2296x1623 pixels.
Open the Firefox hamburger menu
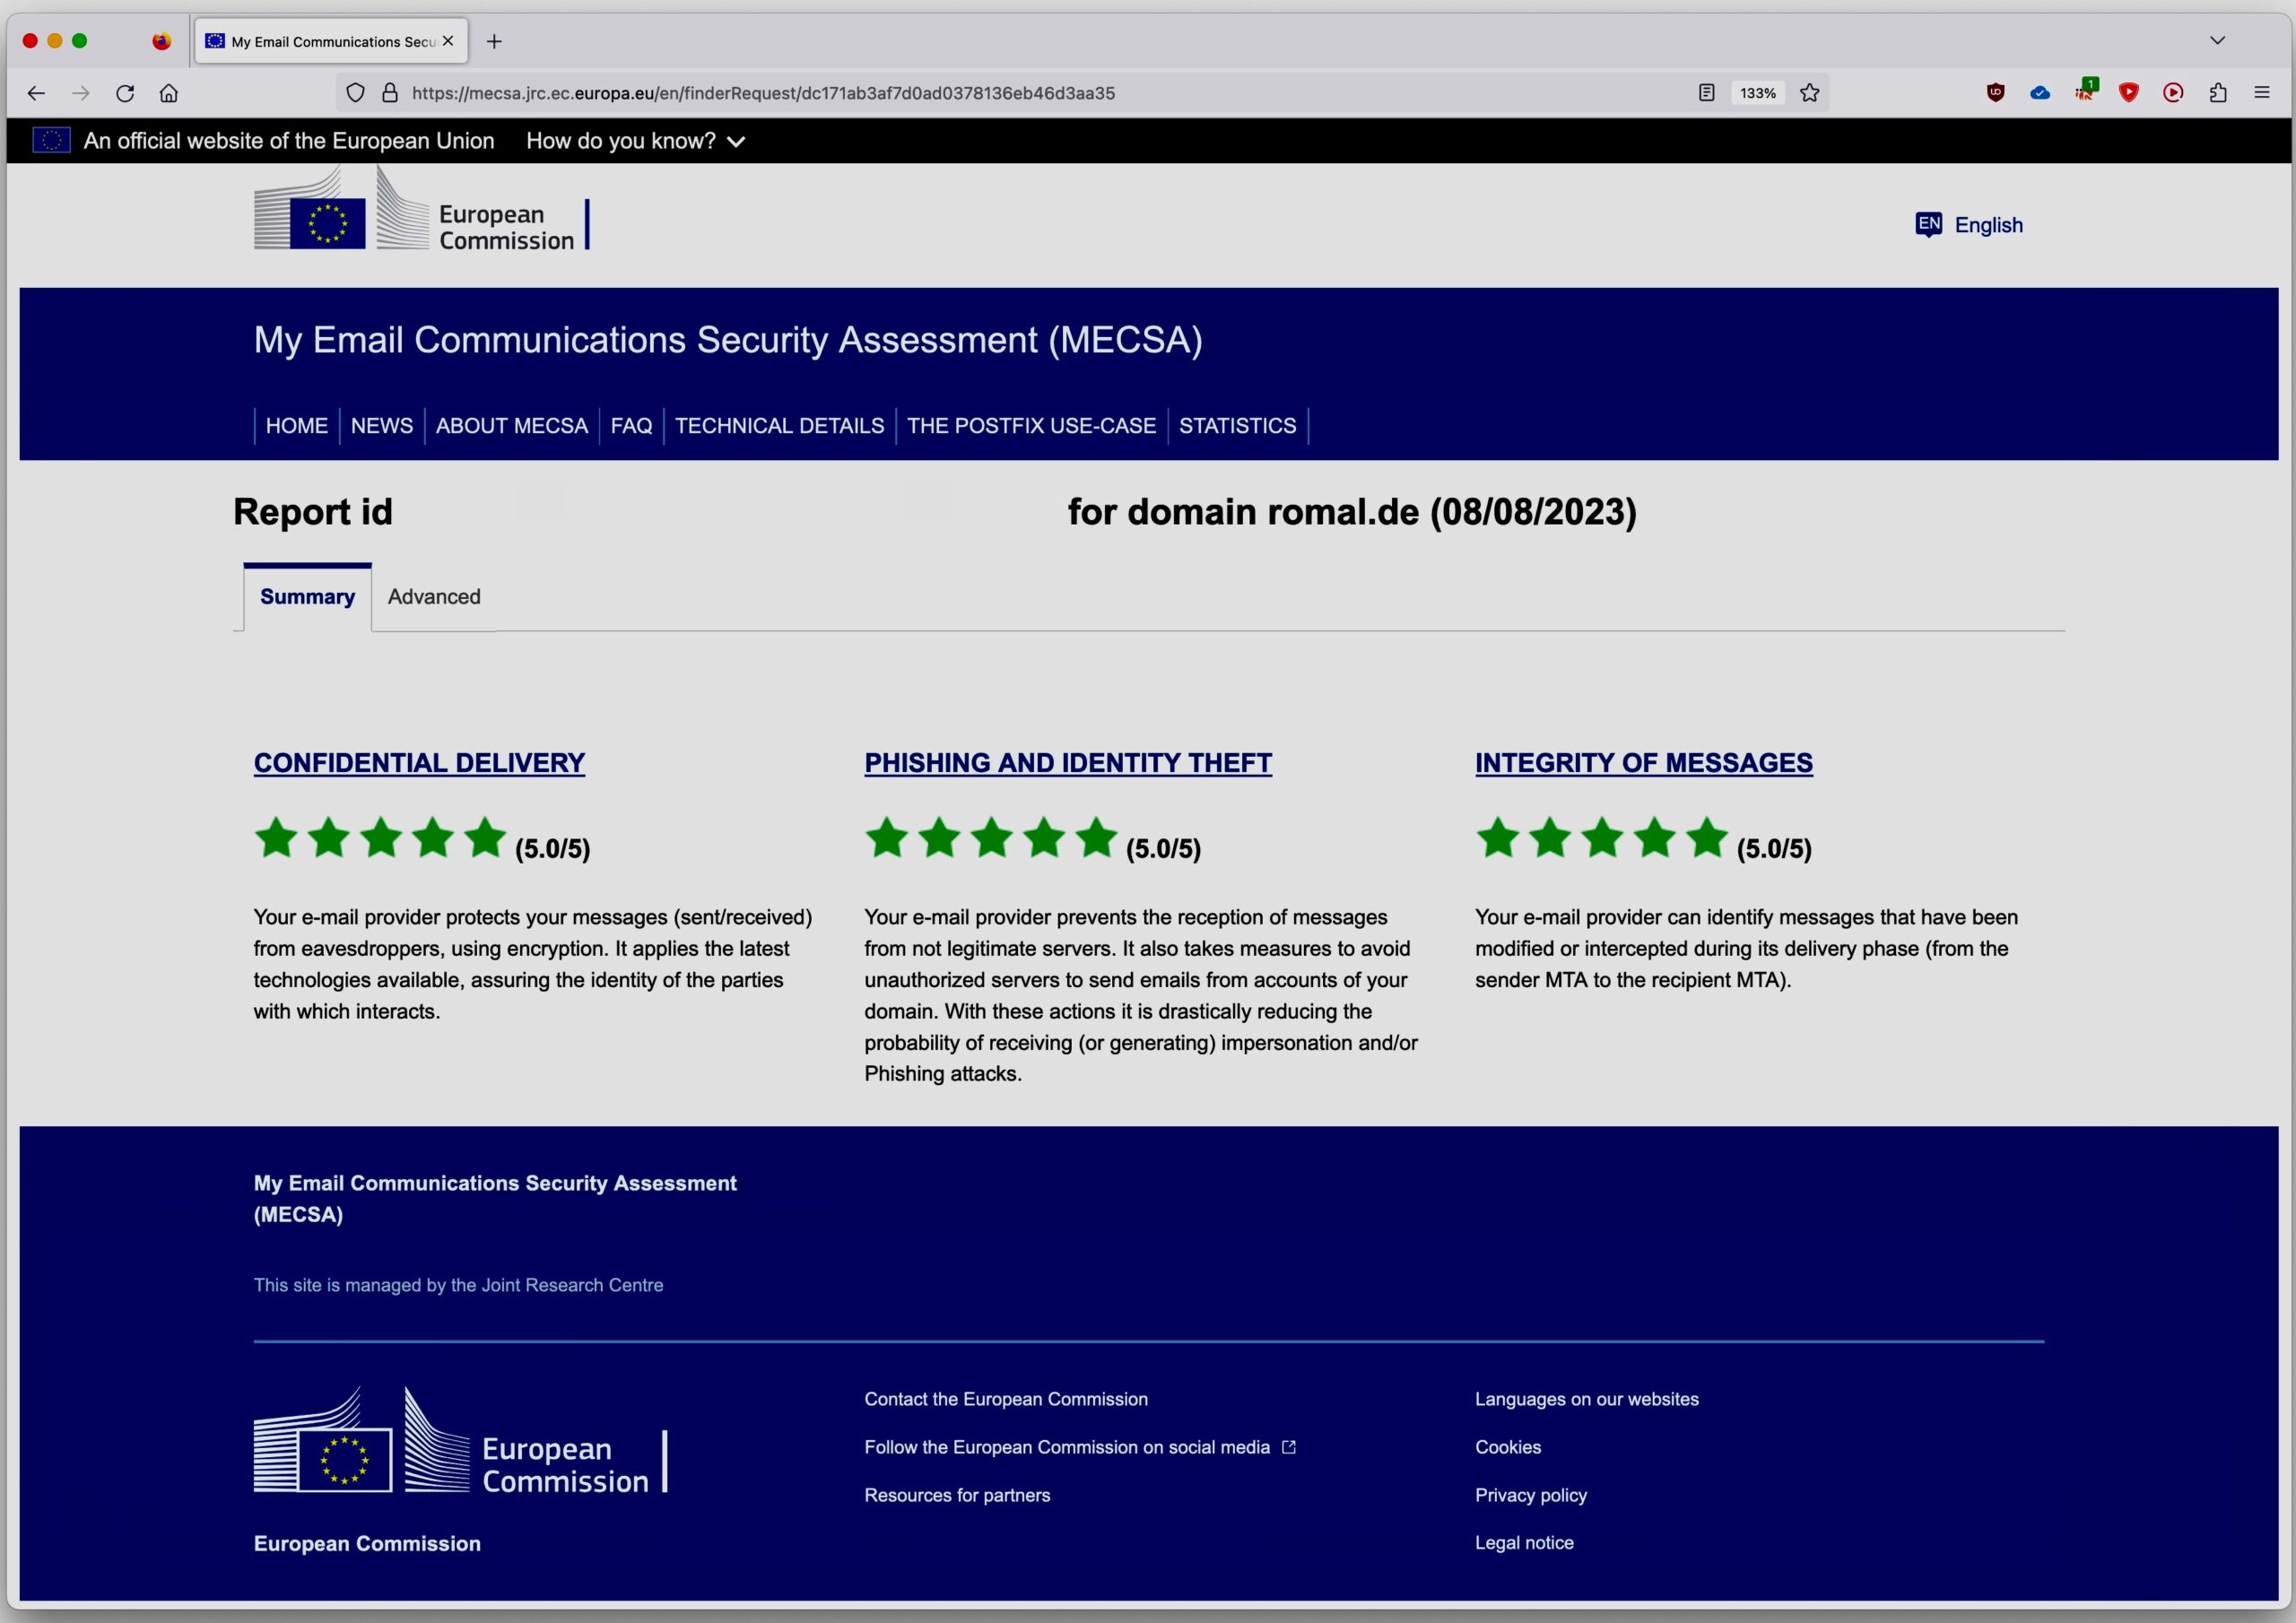(x=2262, y=93)
